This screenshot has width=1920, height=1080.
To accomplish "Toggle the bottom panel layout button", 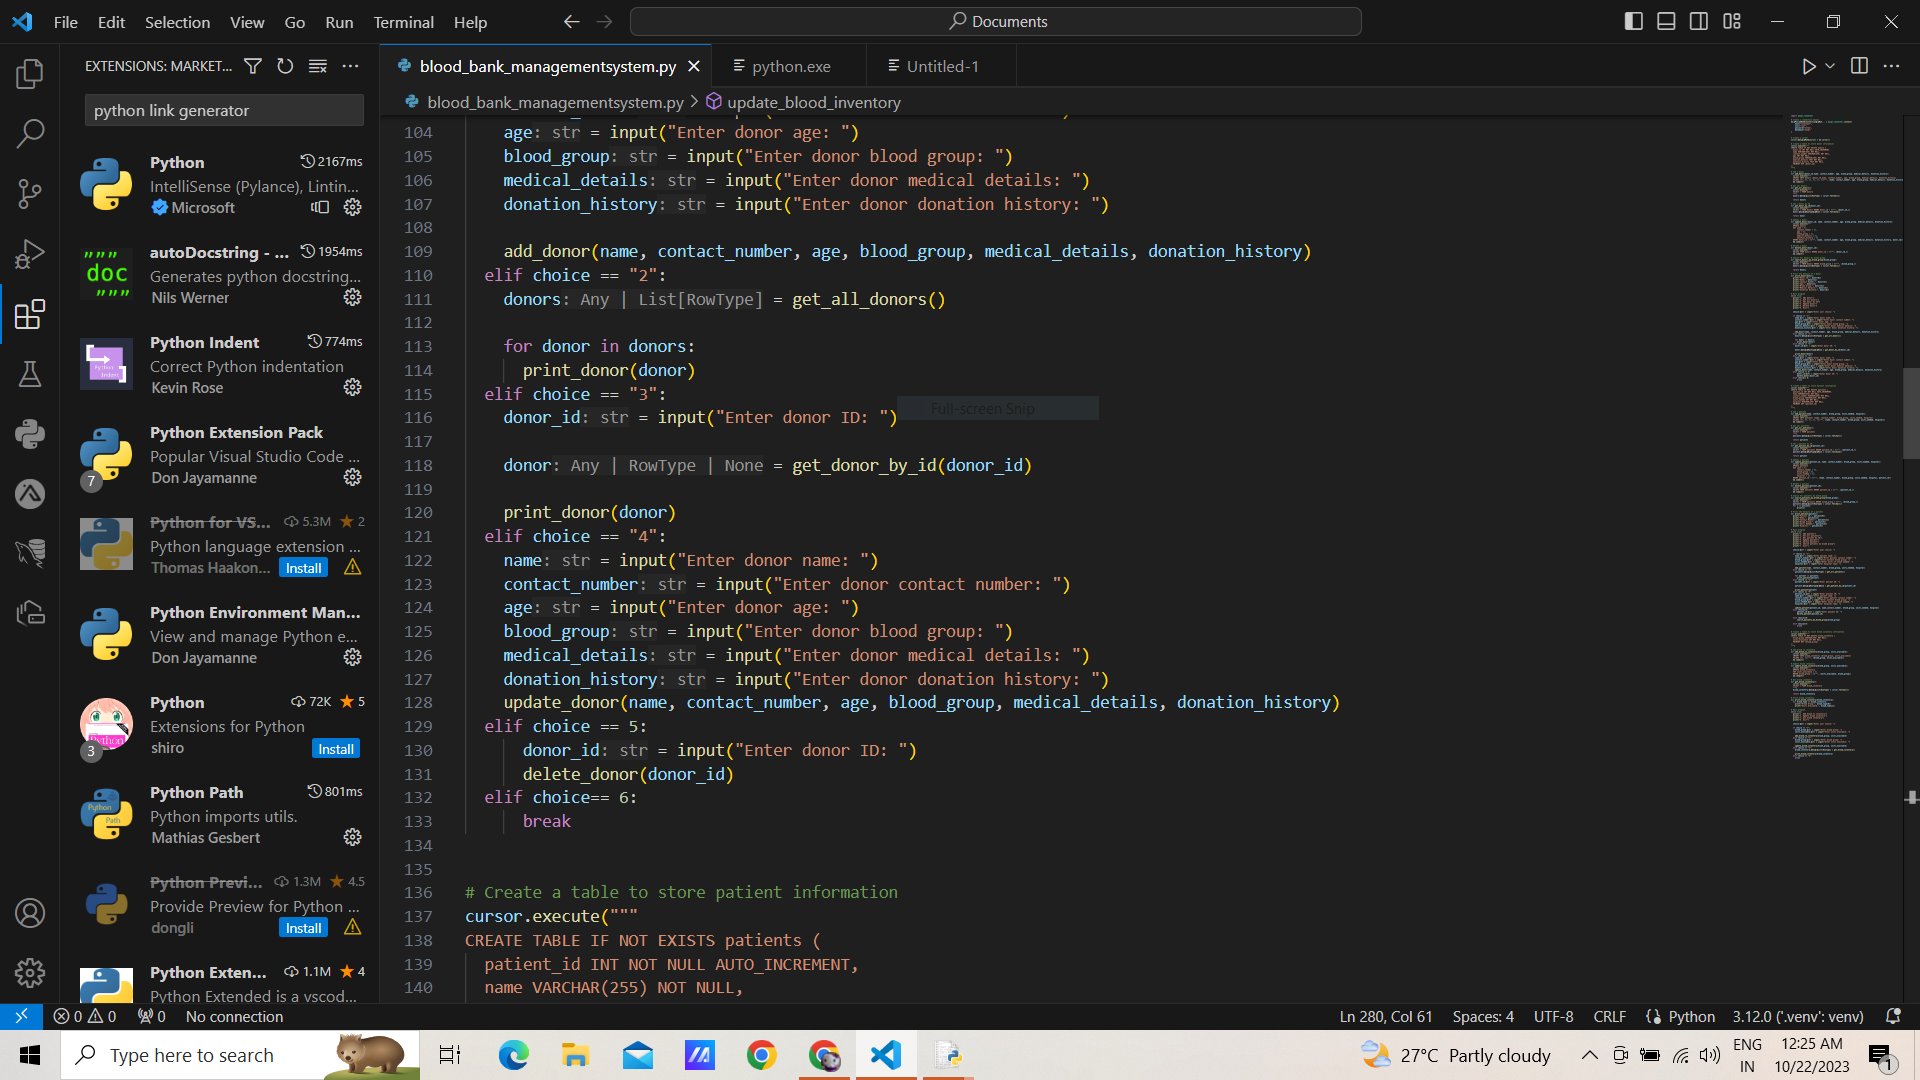I will [1666, 21].
